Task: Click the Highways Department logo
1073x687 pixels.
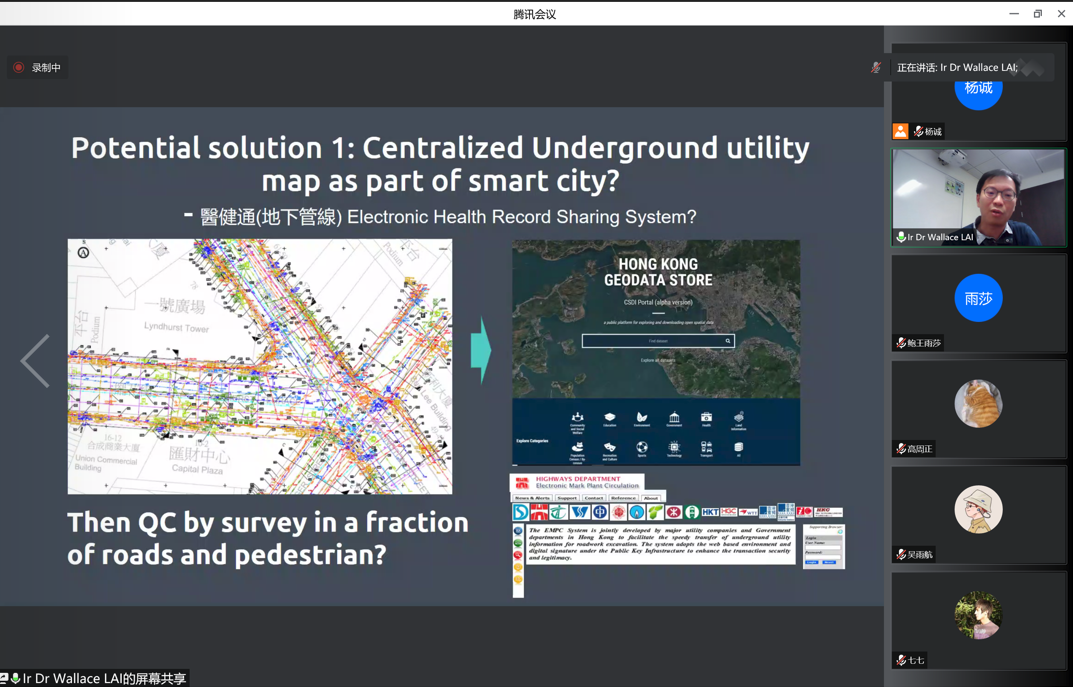Action: (523, 482)
